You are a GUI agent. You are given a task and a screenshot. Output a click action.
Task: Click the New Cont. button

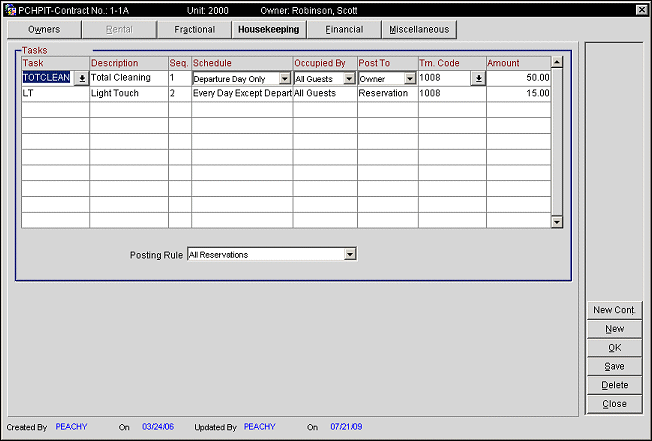(615, 310)
